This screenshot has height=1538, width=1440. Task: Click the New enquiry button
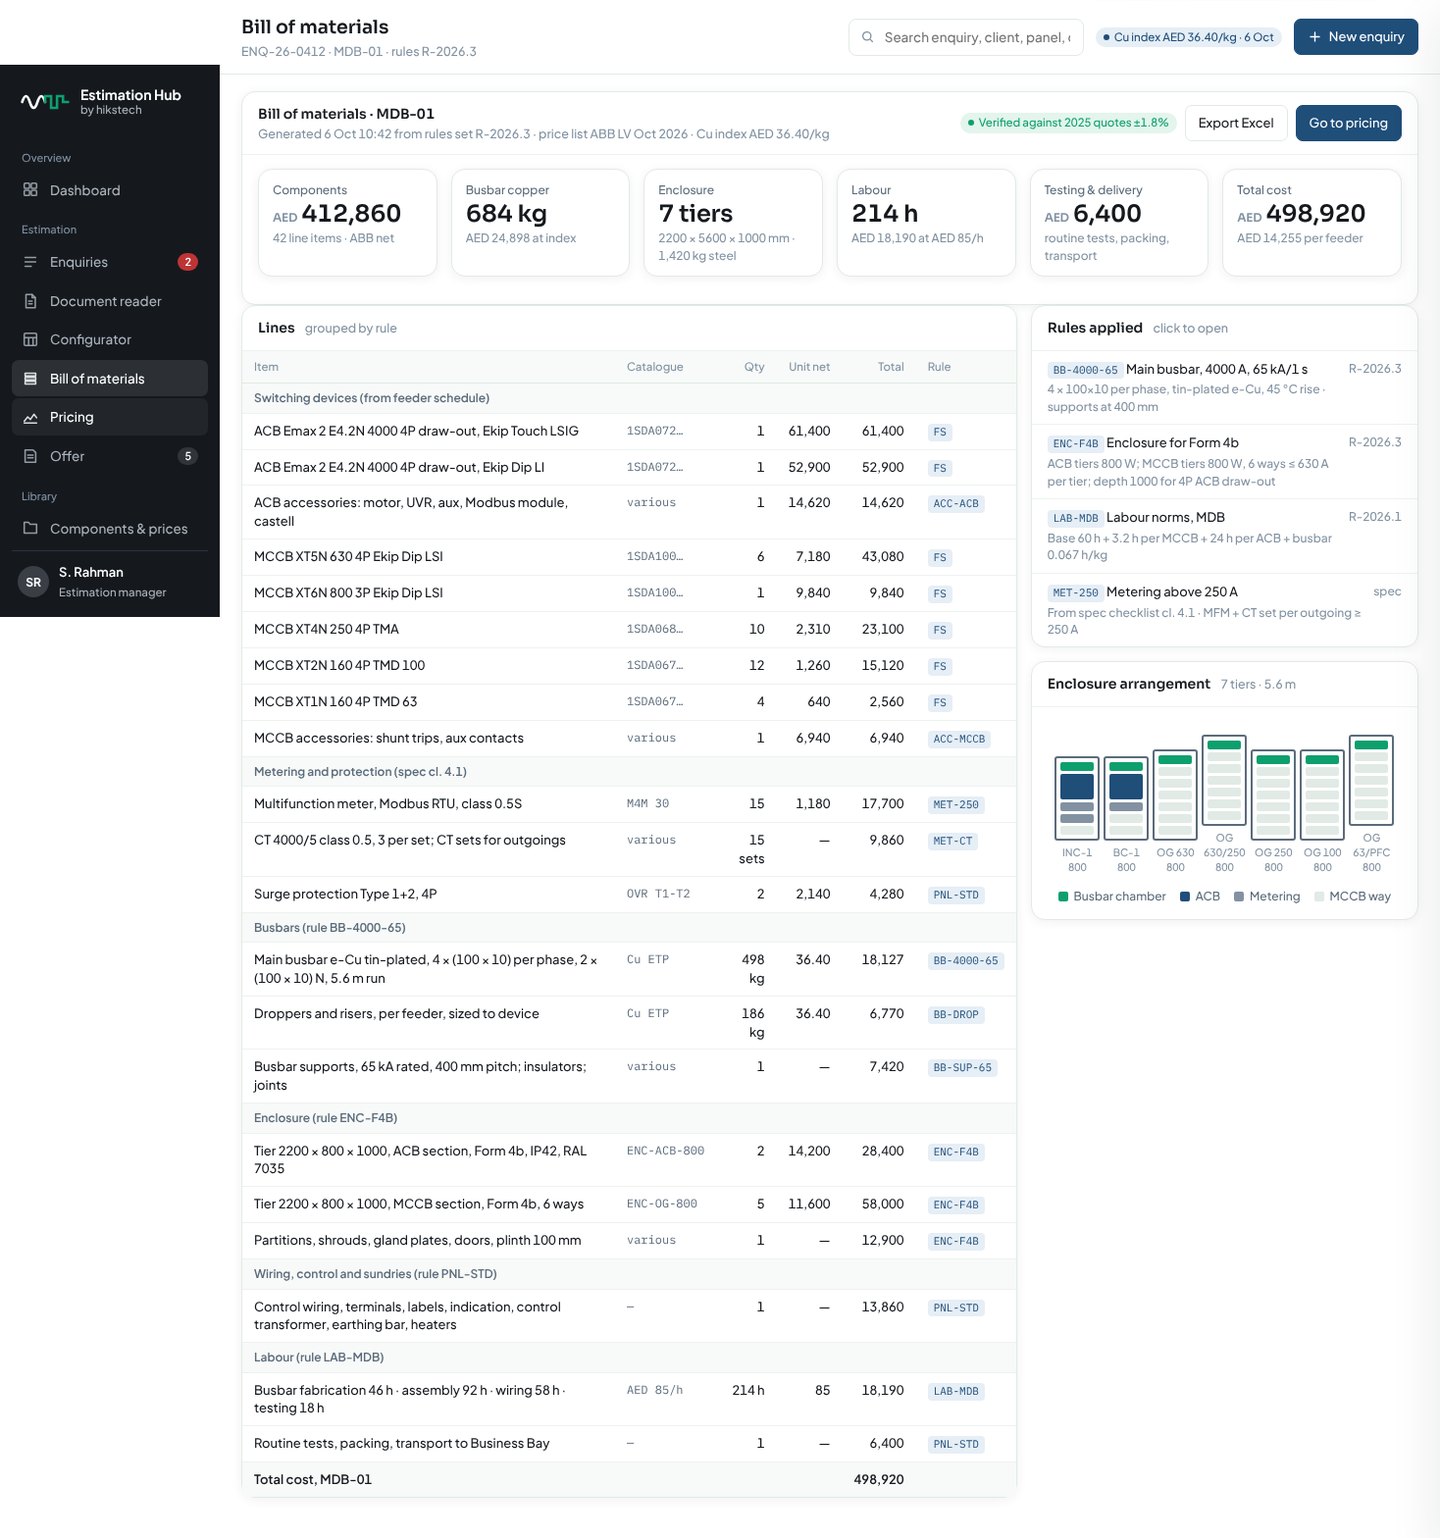pos(1356,37)
